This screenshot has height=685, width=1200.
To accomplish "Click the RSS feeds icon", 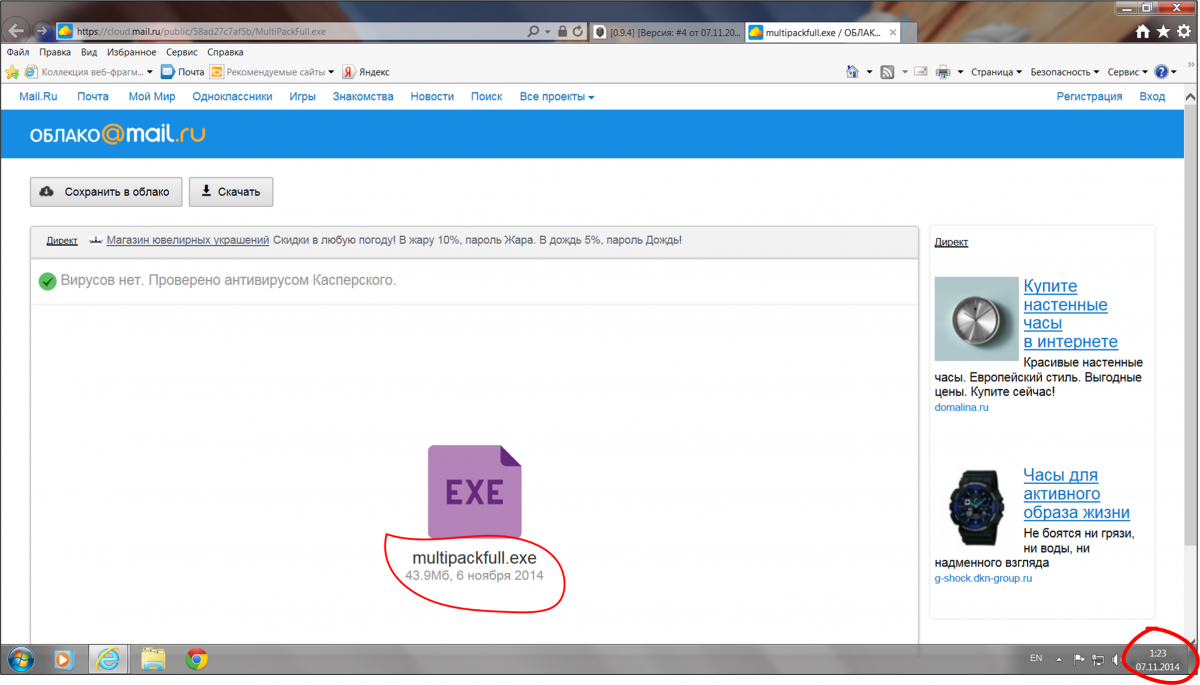I will pos(887,72).
